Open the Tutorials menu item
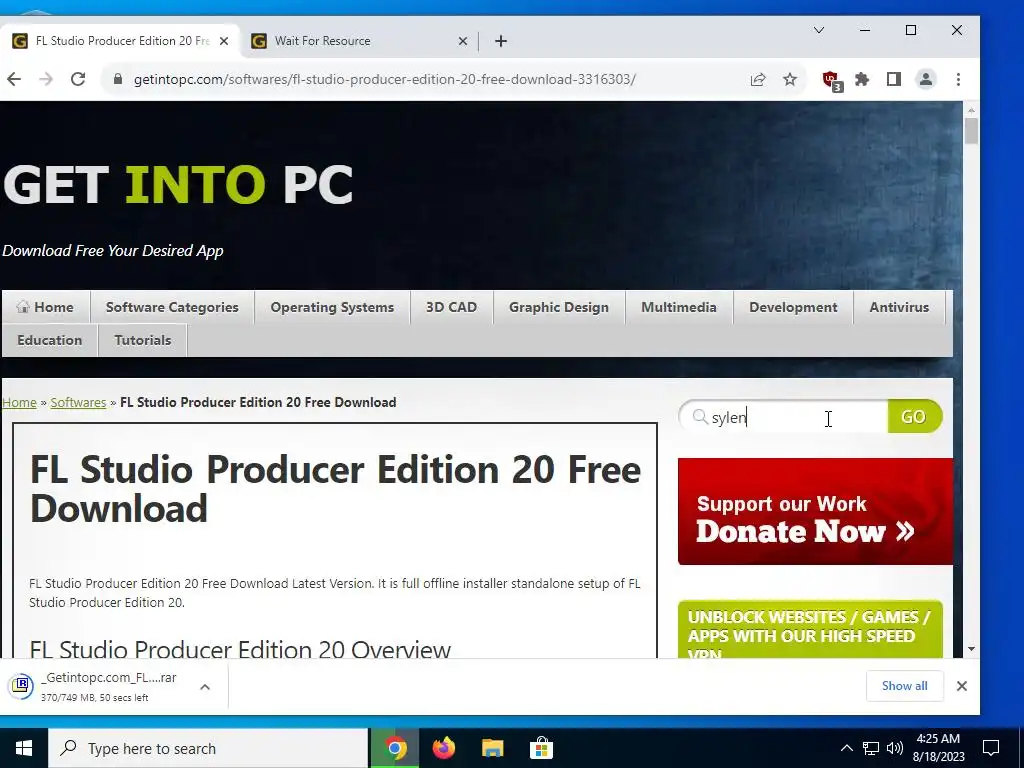 pyautogui.click(x=142, y=340)
